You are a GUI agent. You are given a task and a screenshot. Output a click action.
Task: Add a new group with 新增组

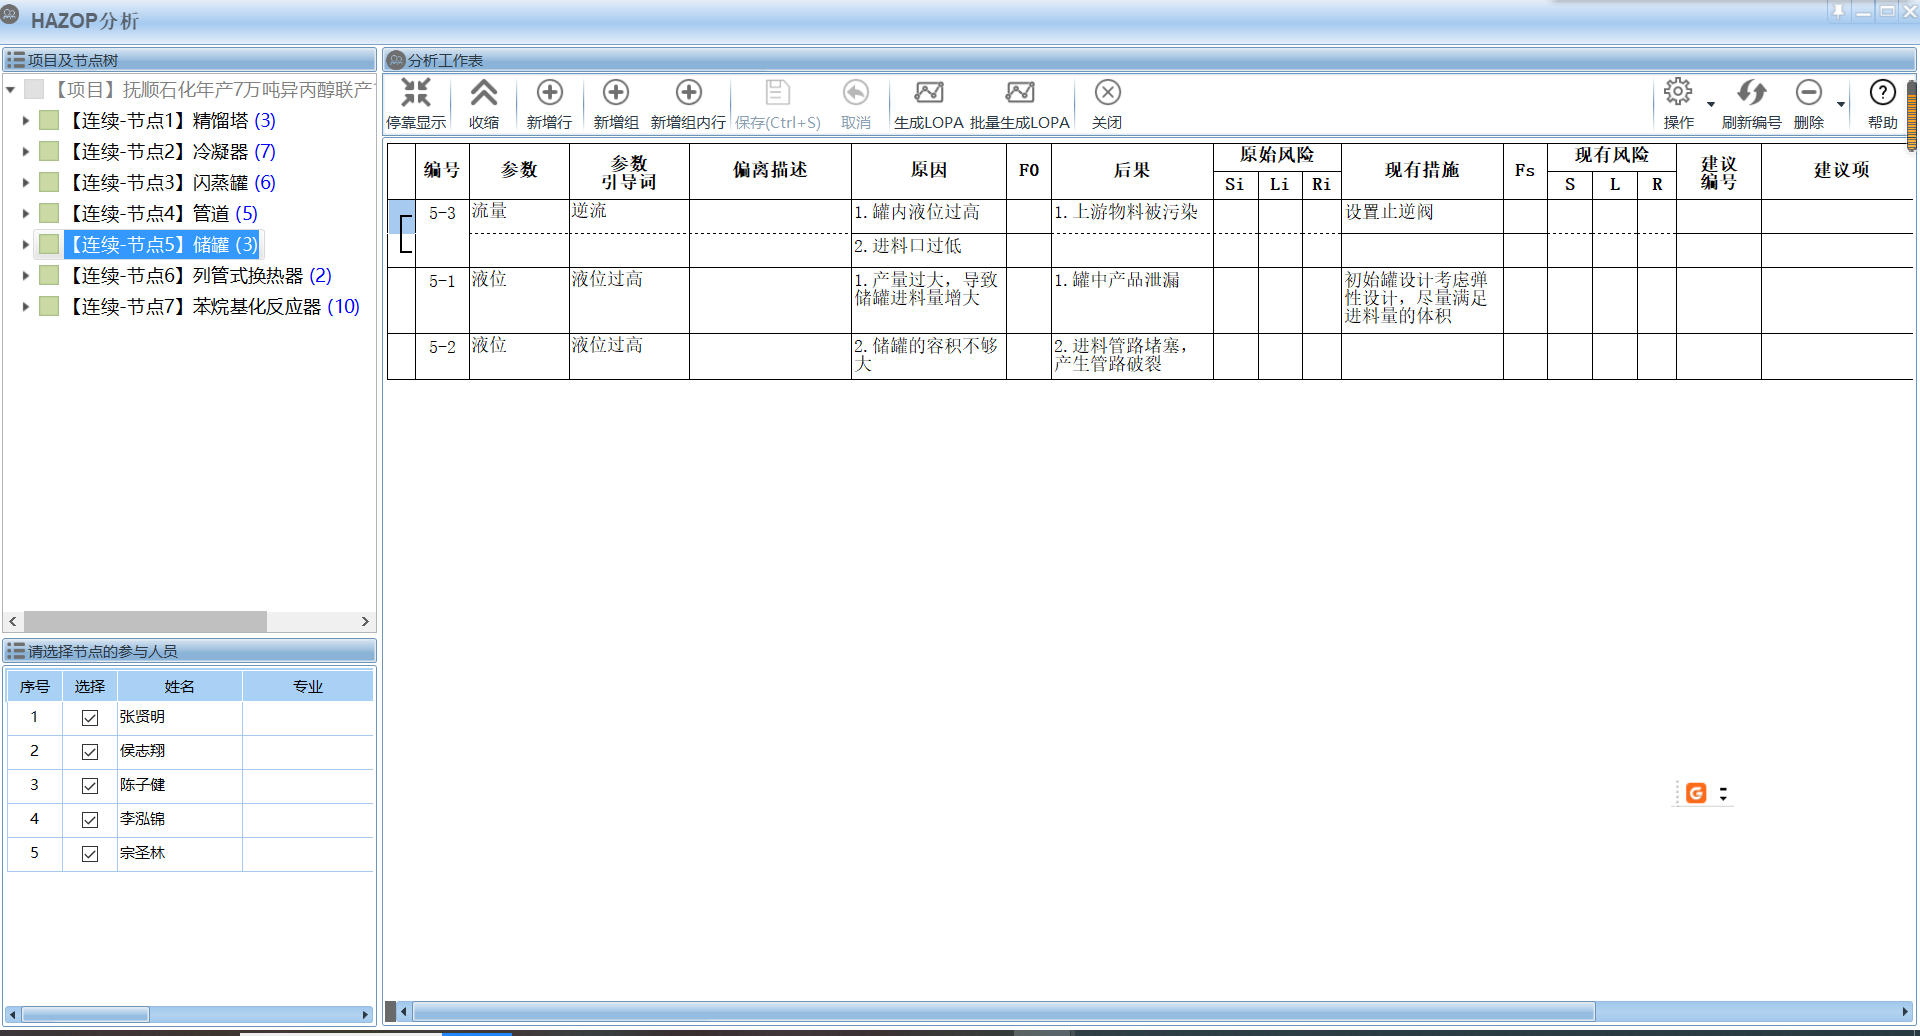click(616, 93)
